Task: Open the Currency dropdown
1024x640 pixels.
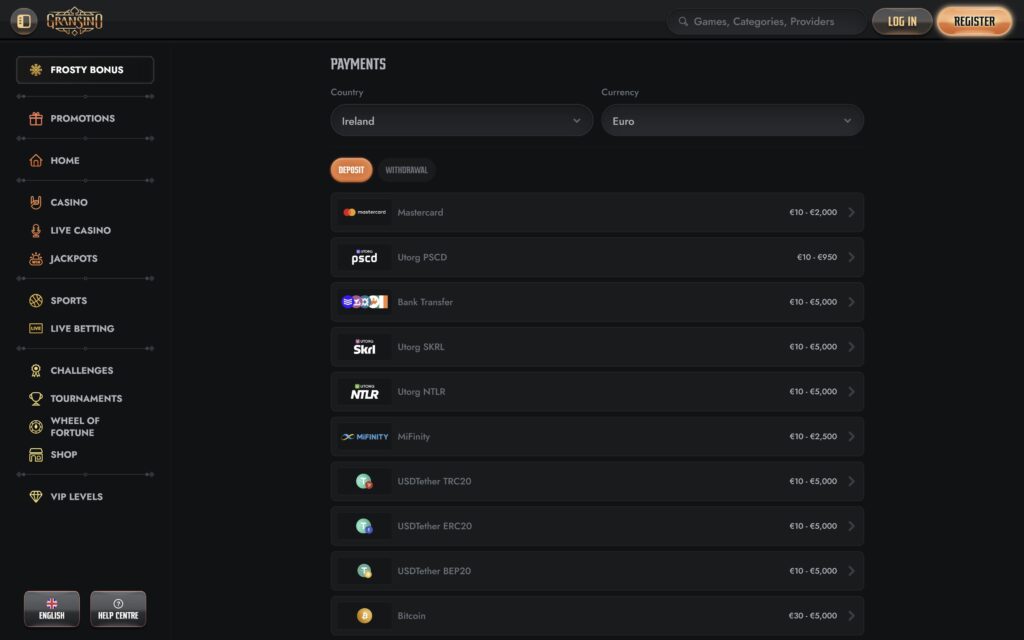Action: 732,120
